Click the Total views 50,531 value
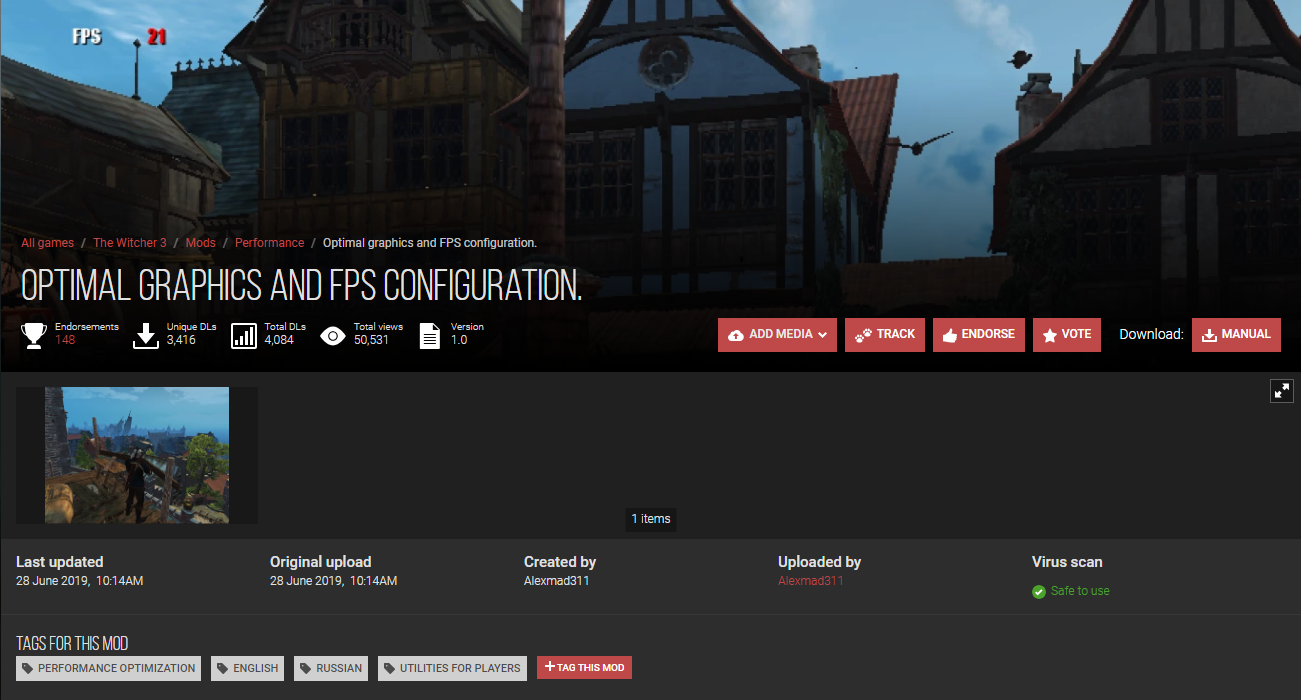 pos(371,340)
